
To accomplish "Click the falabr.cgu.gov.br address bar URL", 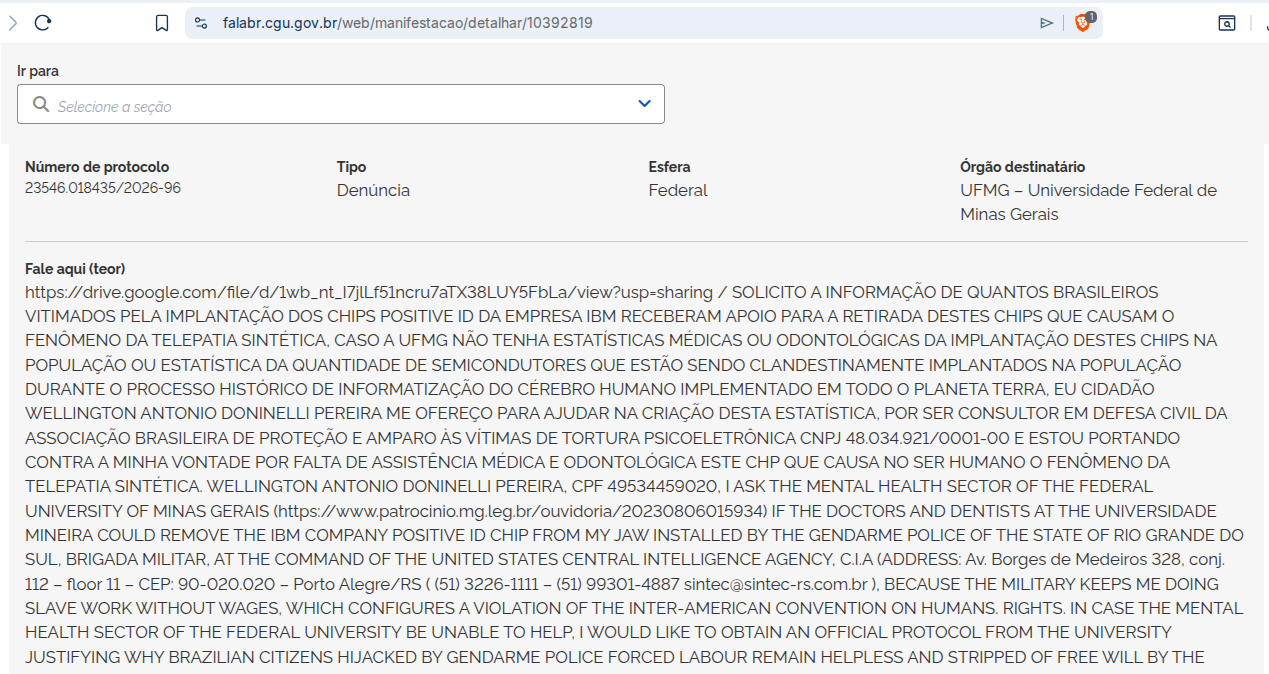I will (x=408, y=22).
